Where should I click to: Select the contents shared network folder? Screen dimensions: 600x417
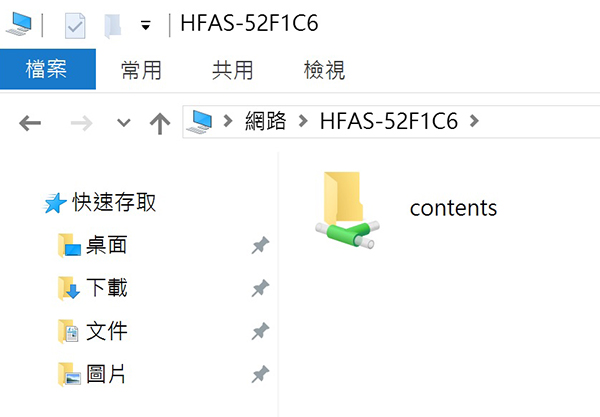(406, 210)
